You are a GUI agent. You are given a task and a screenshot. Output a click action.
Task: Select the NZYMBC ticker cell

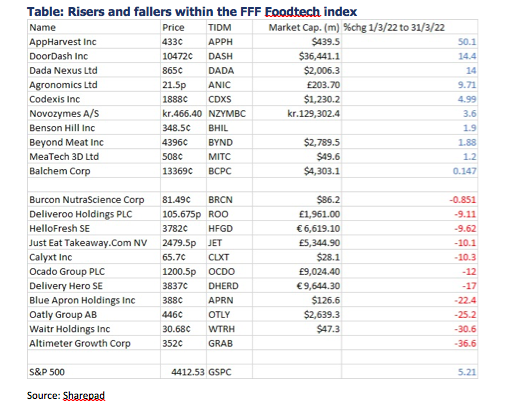(227, 114)
